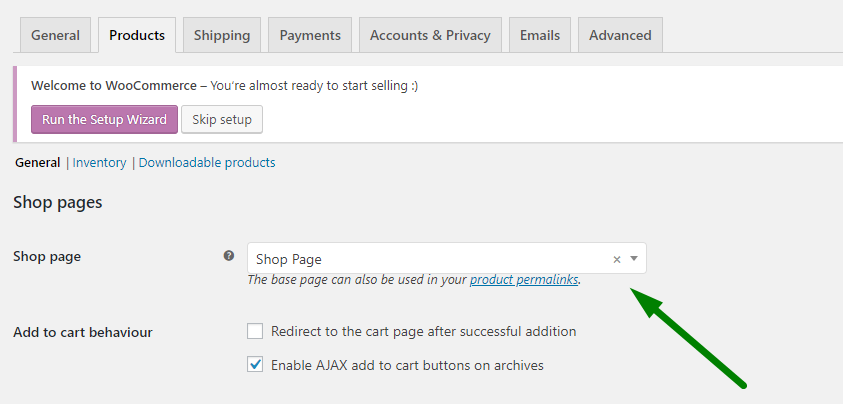Select the Shop Page combo box
The height and width of the screenshot is (404, 843).
tap(430, 259)
